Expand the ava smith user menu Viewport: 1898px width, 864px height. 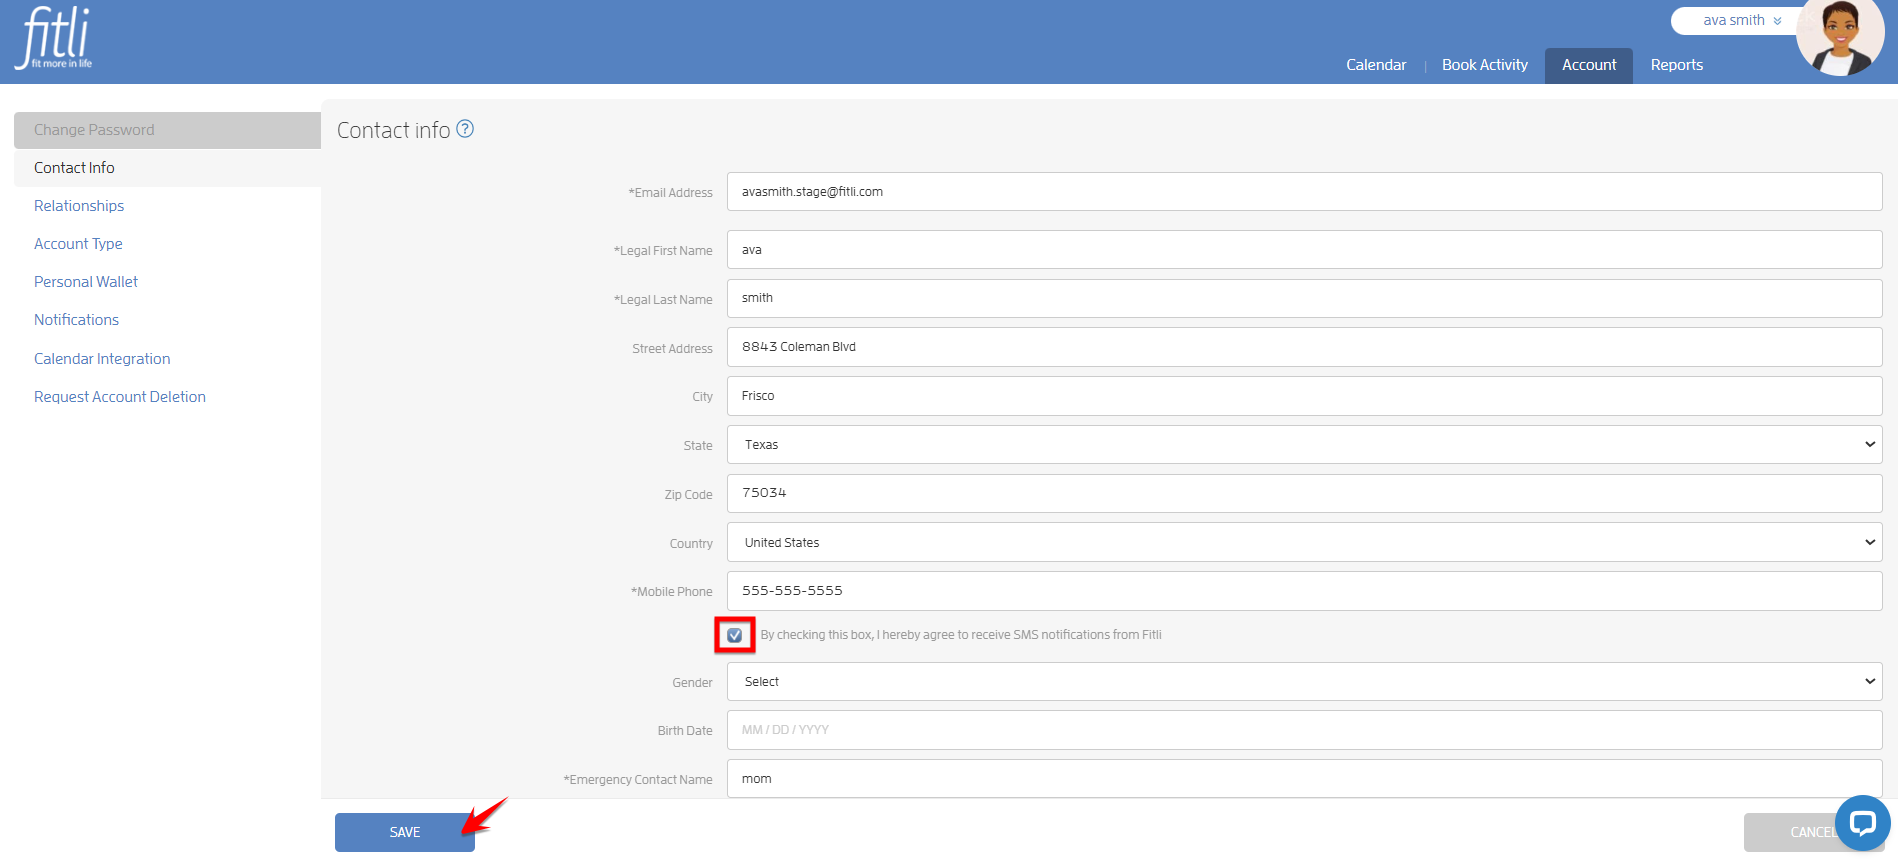click(x=1742, y=20)
